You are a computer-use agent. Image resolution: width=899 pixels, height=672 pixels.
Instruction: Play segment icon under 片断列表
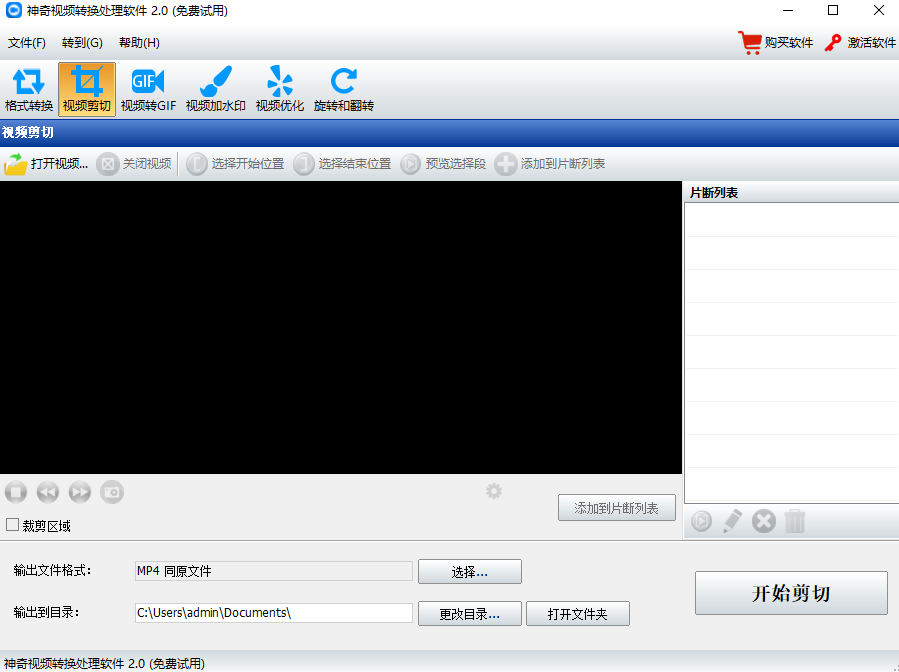[701, 521]
